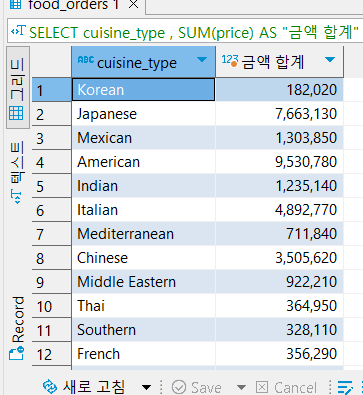Select the Chinese cell
This screenshot has width=363, height=395.
(x=143, y=258)
